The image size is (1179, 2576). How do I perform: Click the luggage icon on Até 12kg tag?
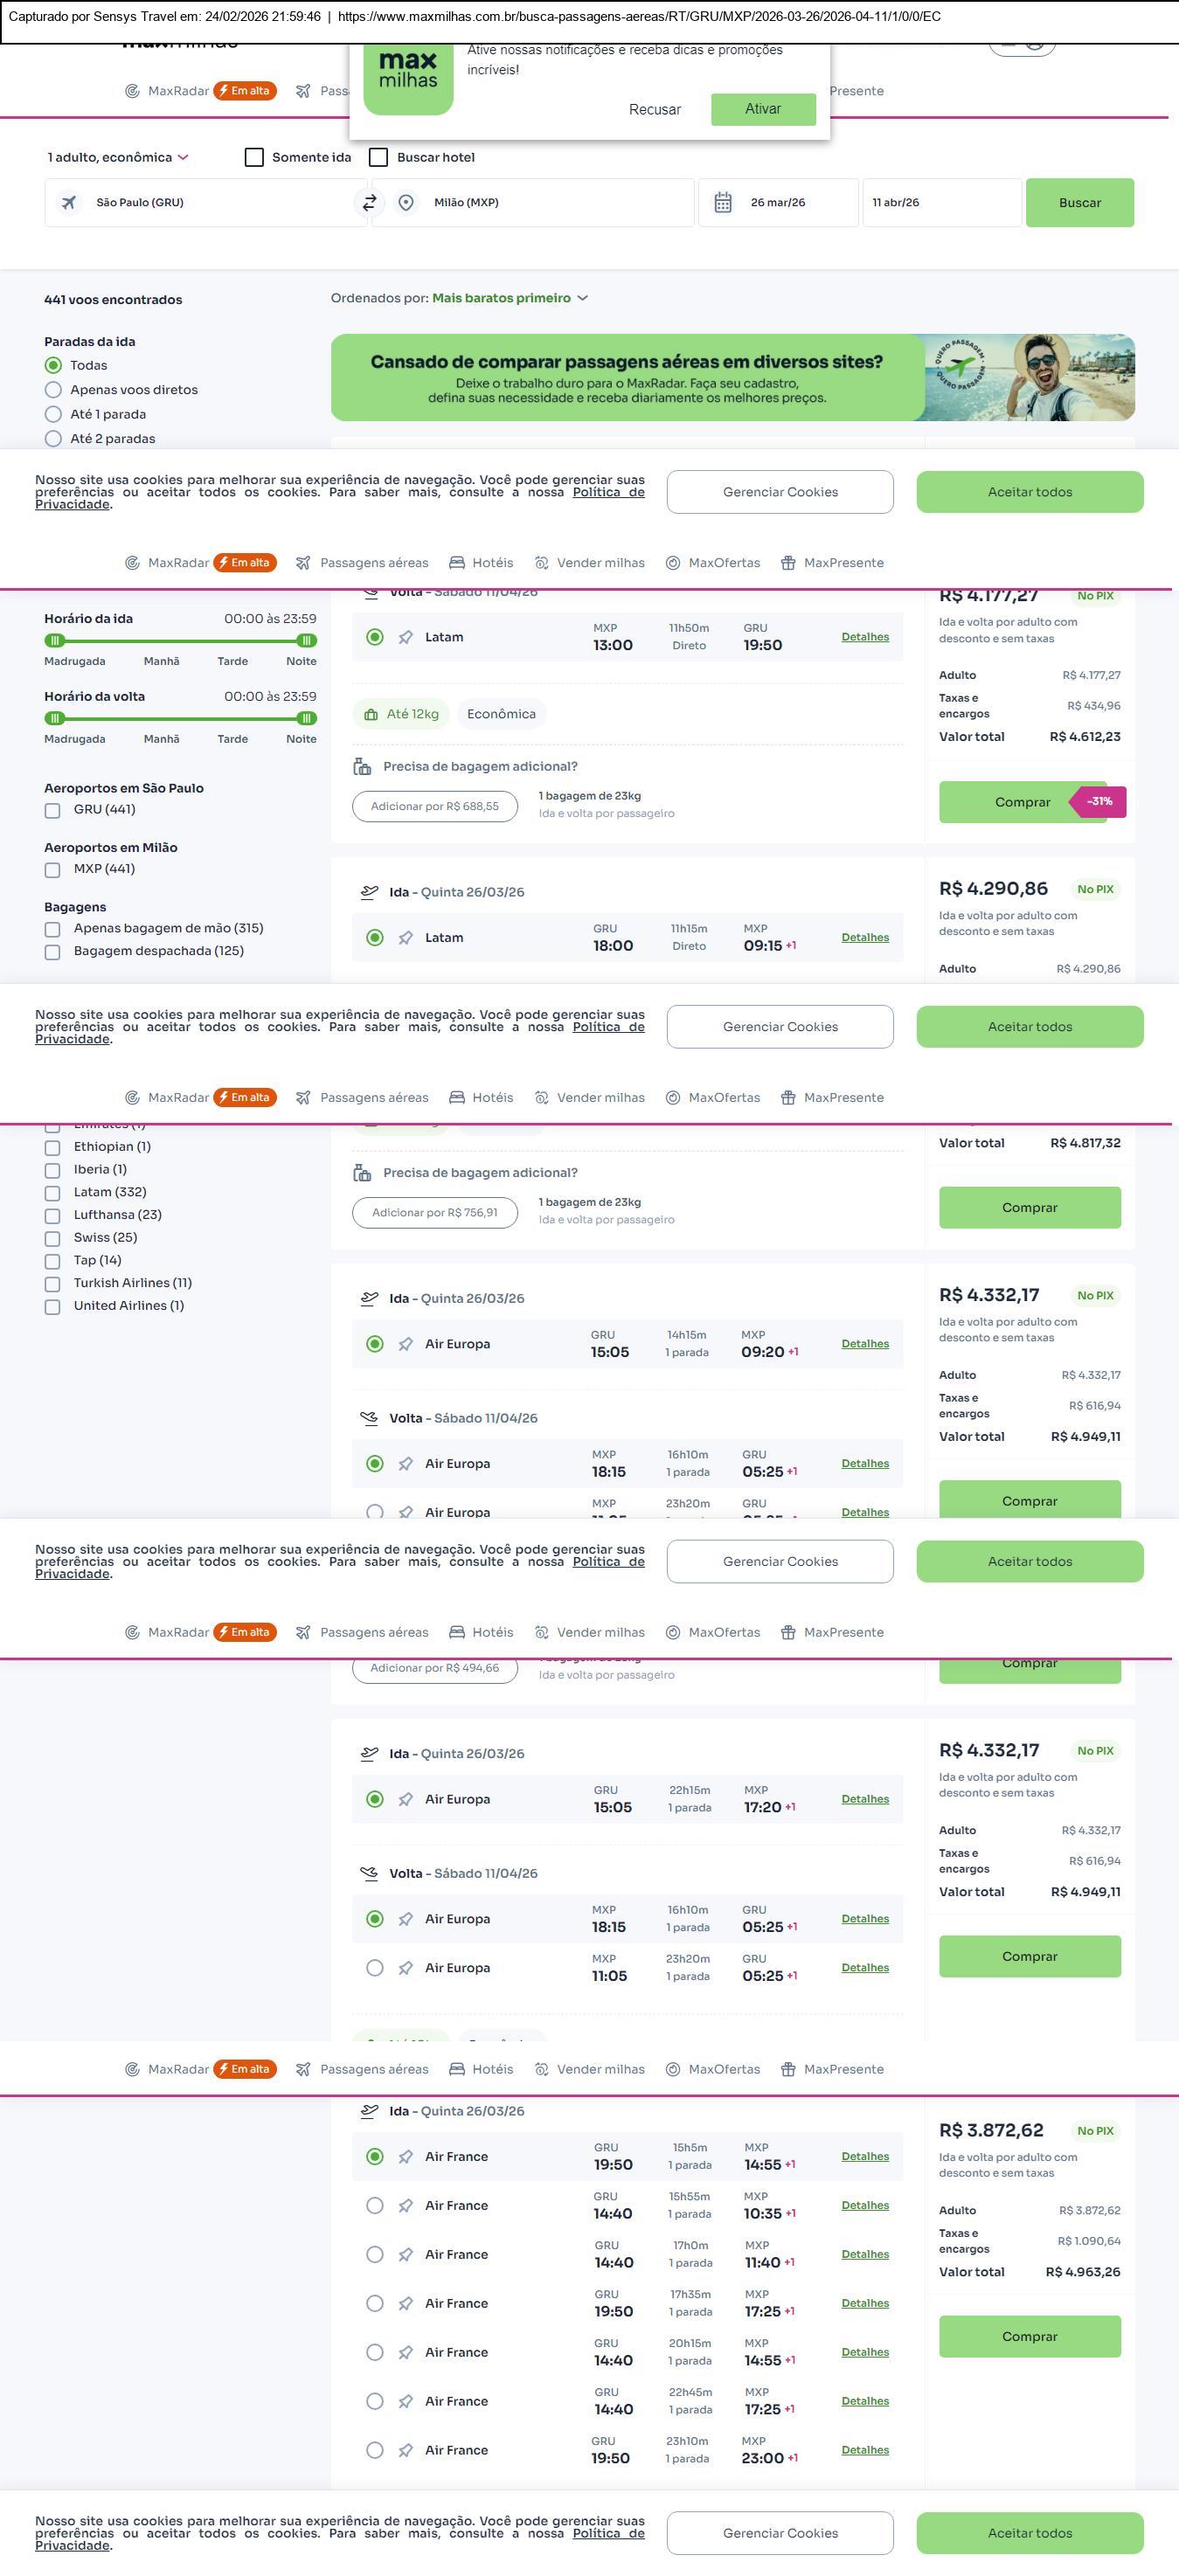tap(371, 715)
